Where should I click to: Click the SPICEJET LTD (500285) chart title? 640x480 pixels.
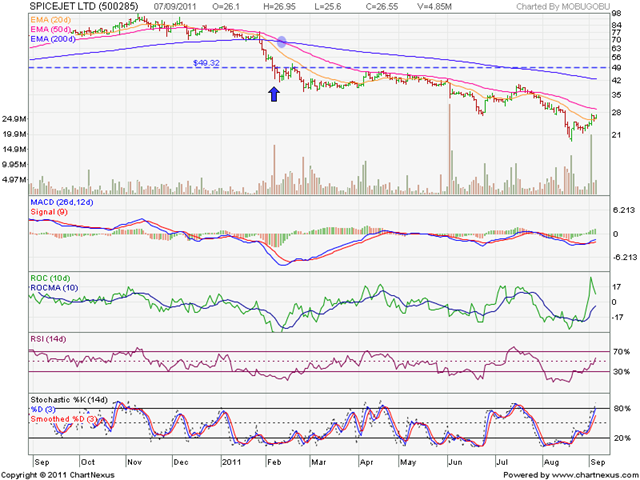coord(84,6)
